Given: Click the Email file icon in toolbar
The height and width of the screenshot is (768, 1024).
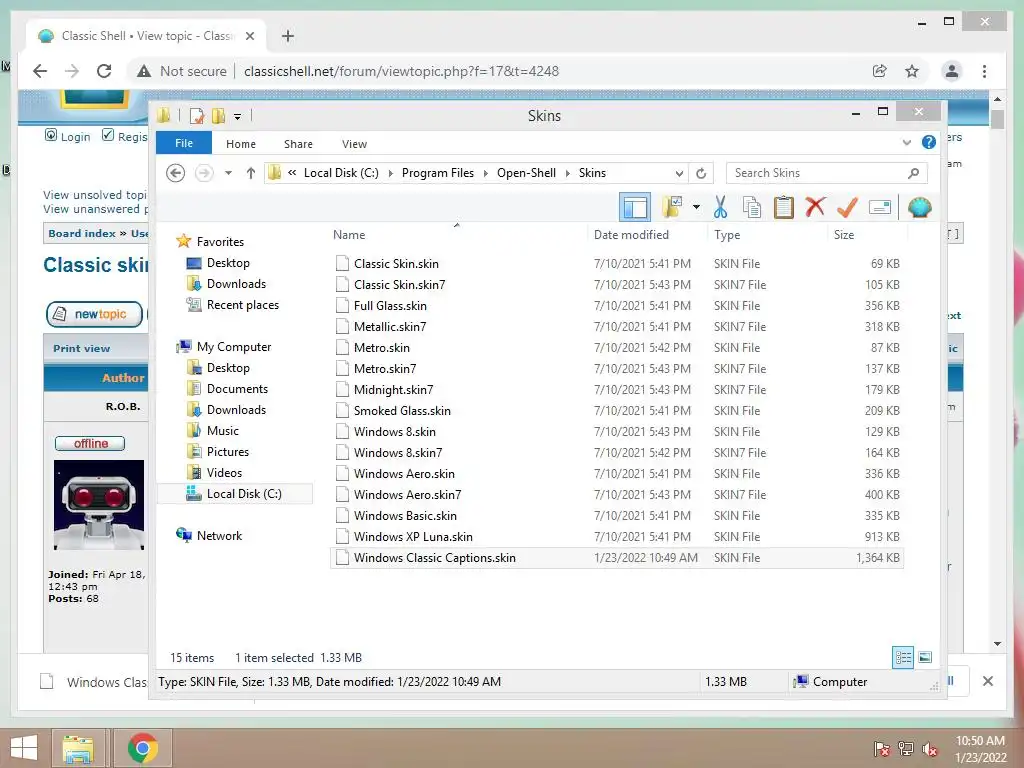Looking at the screenshot, I should [x=880, y=208].
